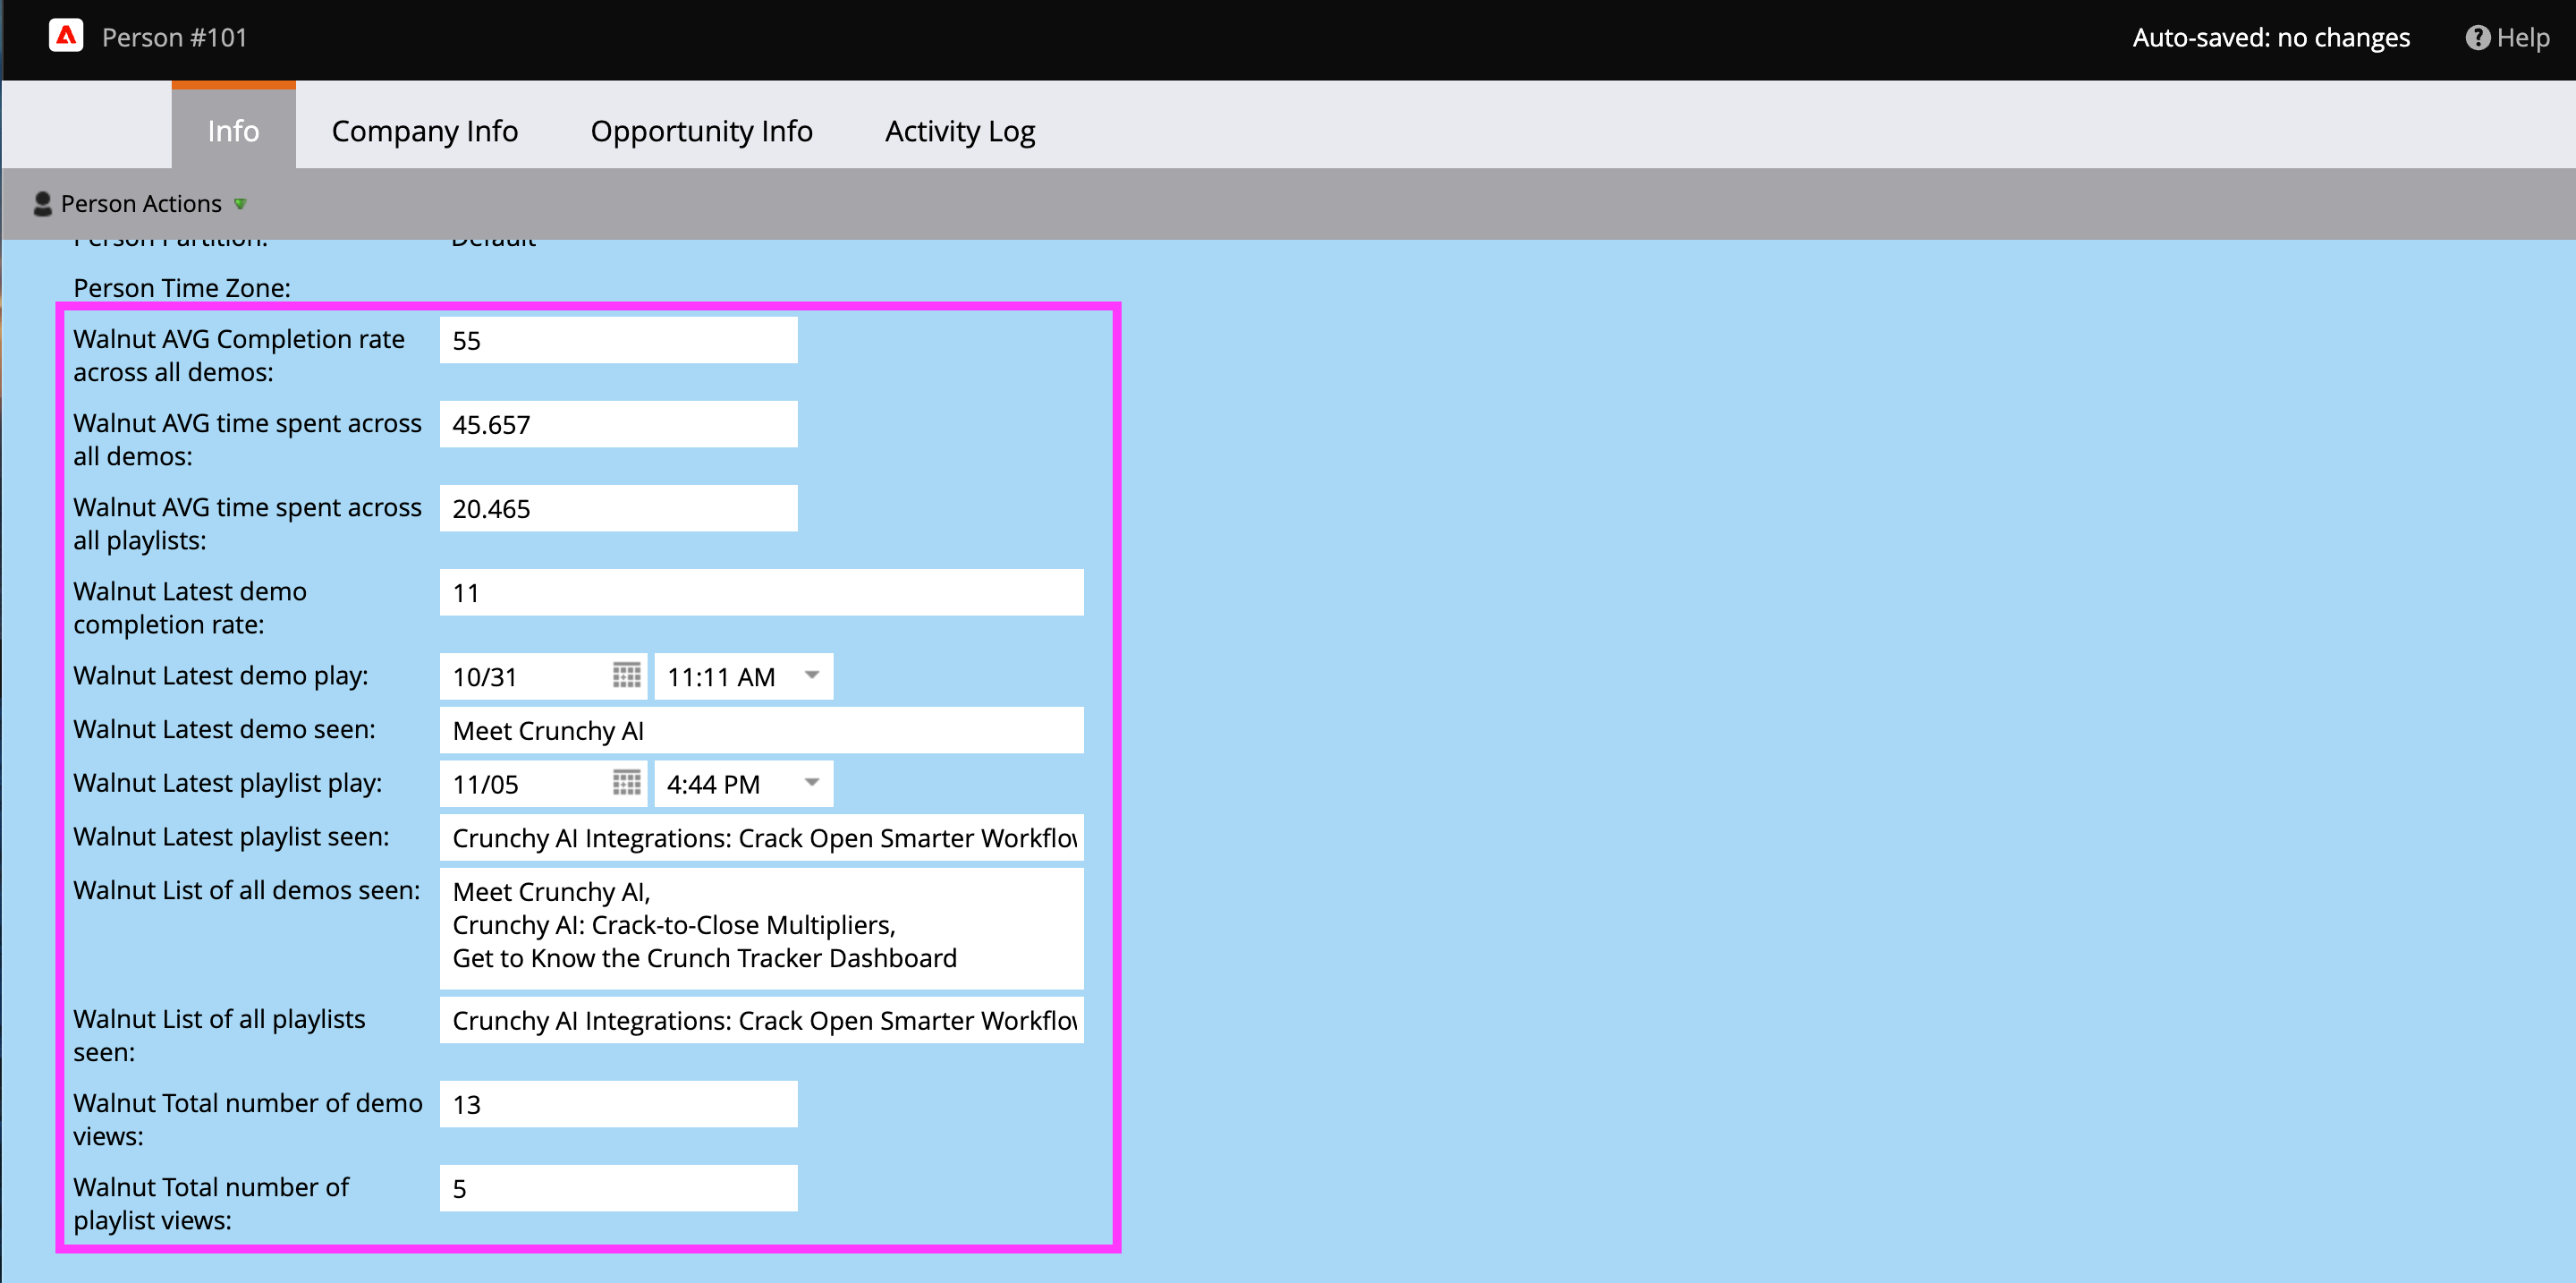Click the AVG Completion rate field showing 55

pos(618,341)
